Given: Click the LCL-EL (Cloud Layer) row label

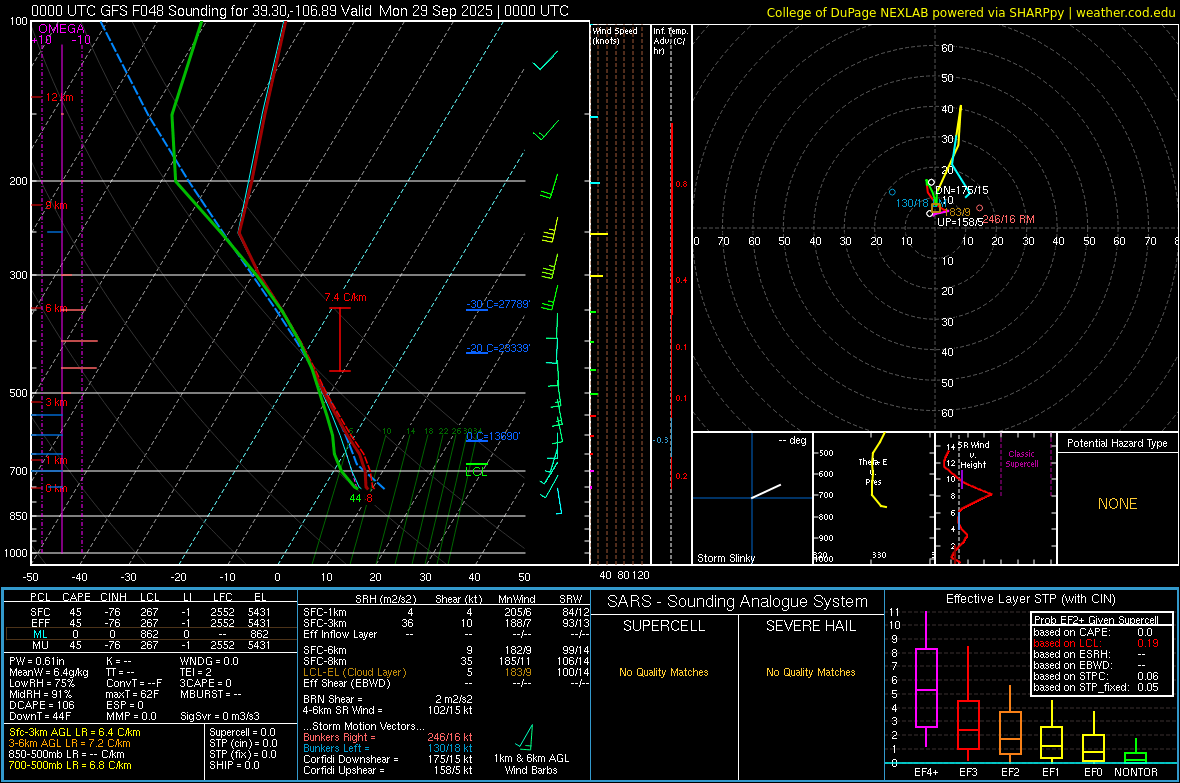Looking at the screenshot, I should pos(354,672).
